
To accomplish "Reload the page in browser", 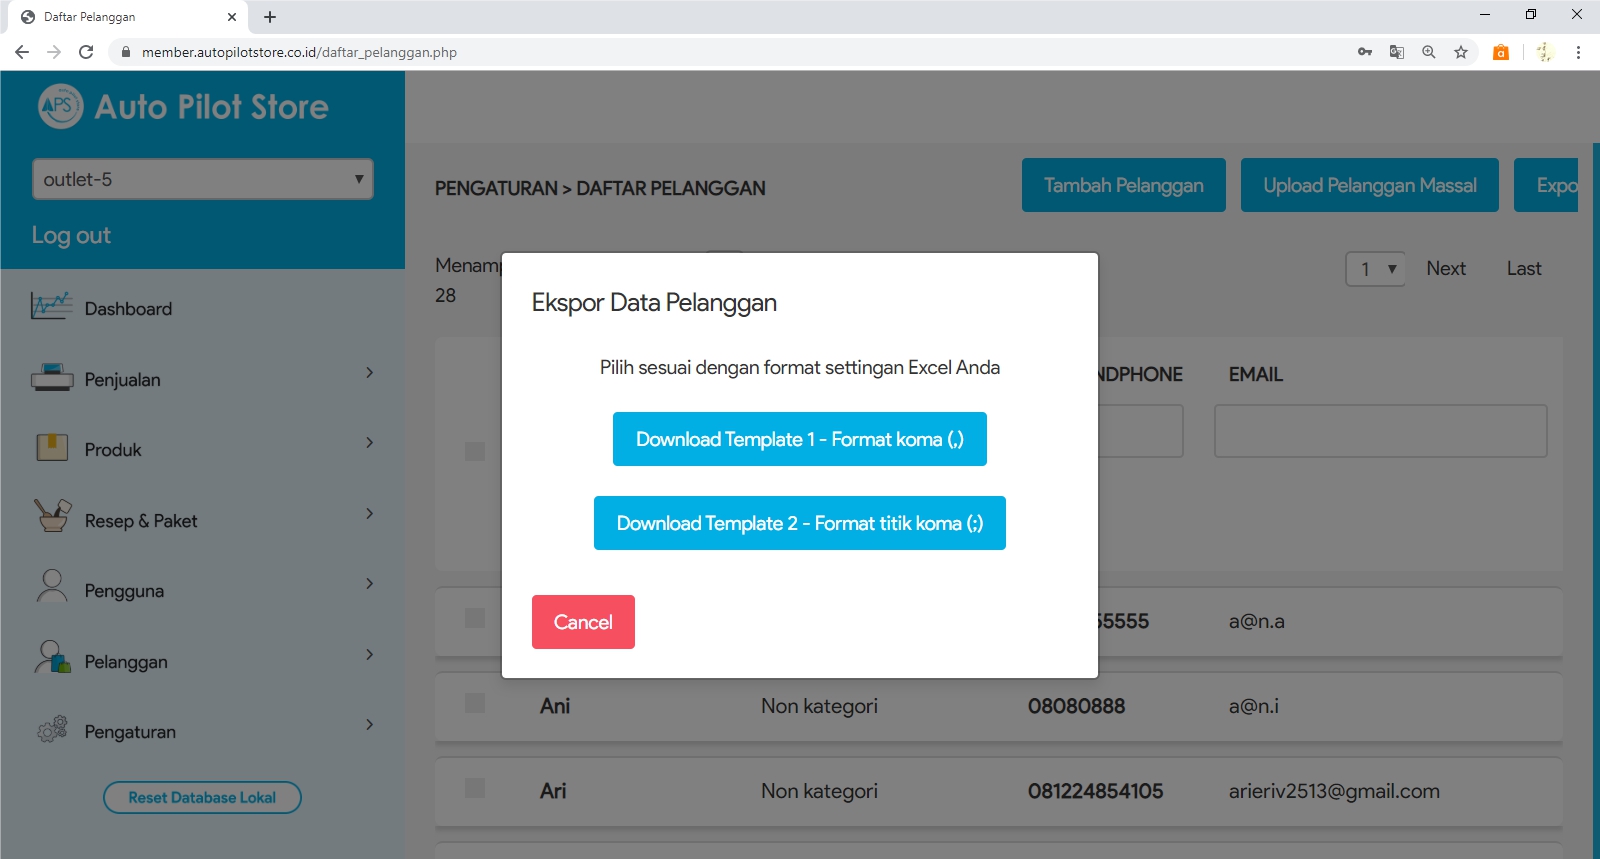I will point(86,52).
